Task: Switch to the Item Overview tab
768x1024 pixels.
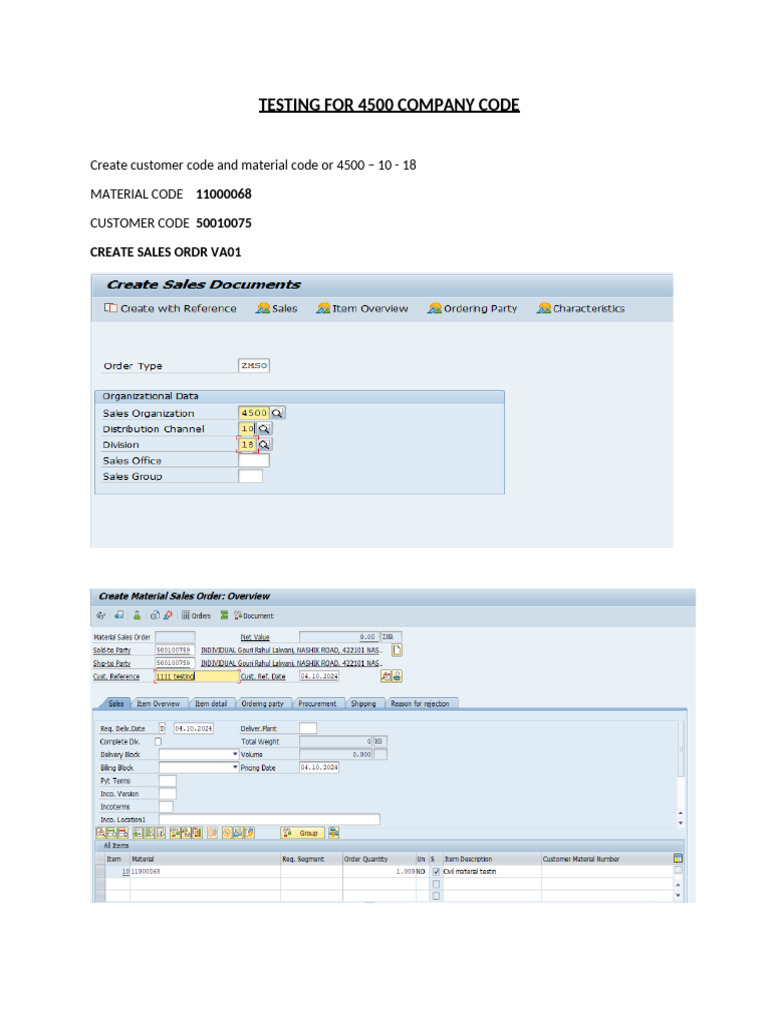Action: coord(158,703)
